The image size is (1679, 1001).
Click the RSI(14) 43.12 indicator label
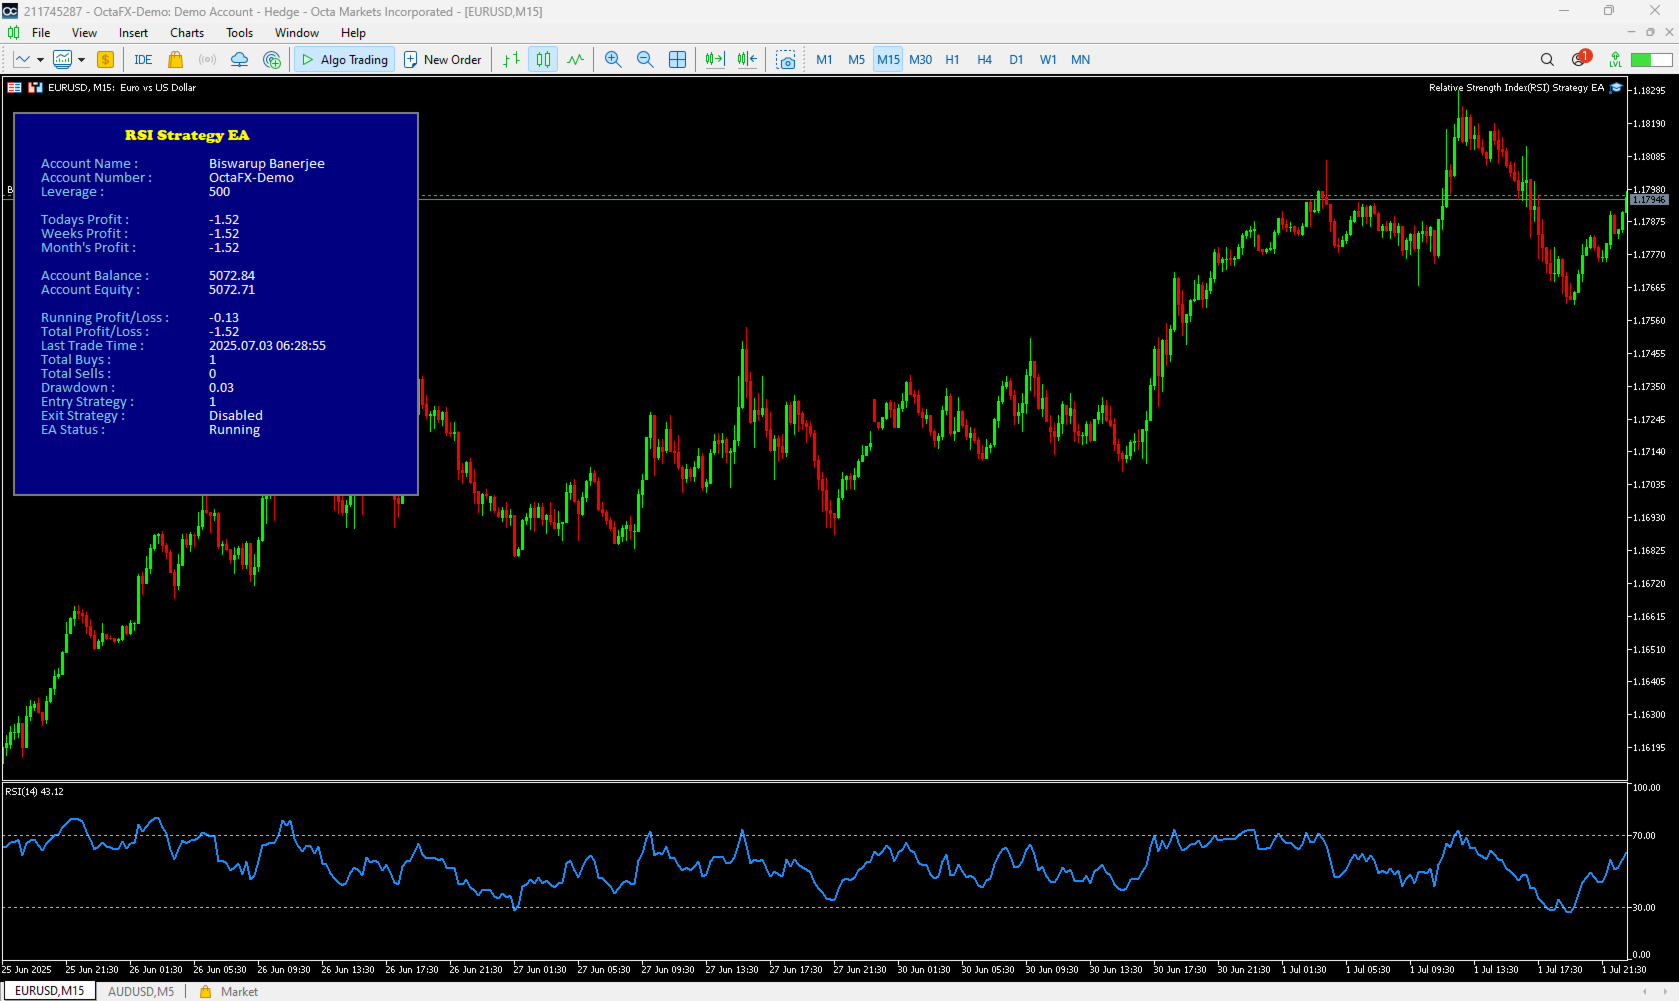pyautogui.click(x=34, y=792)
